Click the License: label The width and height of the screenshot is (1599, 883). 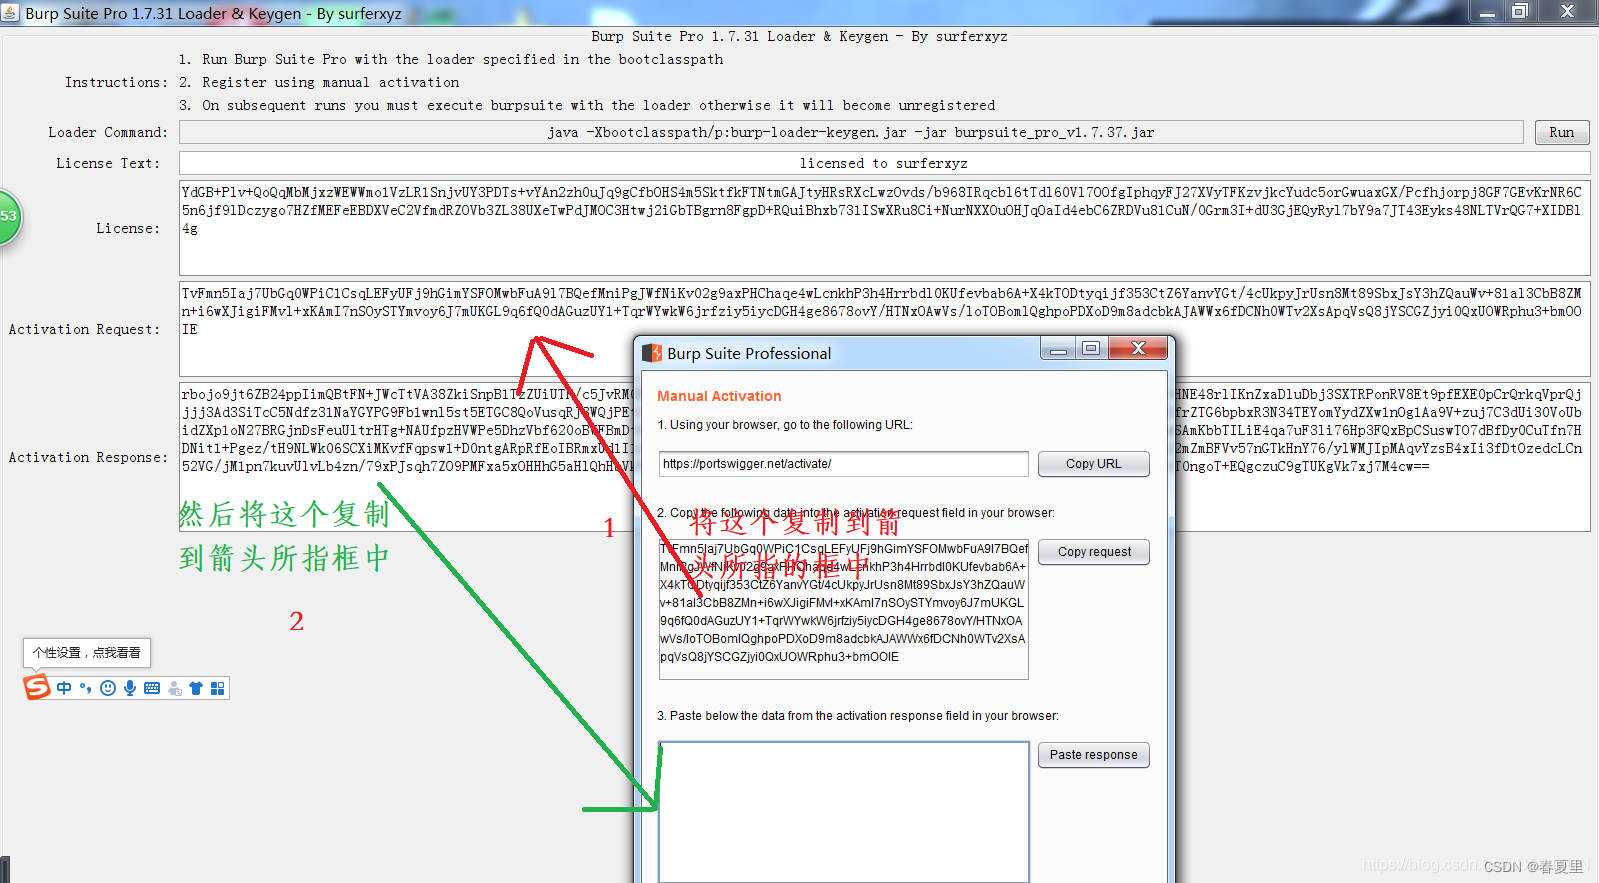coord(128,228)
